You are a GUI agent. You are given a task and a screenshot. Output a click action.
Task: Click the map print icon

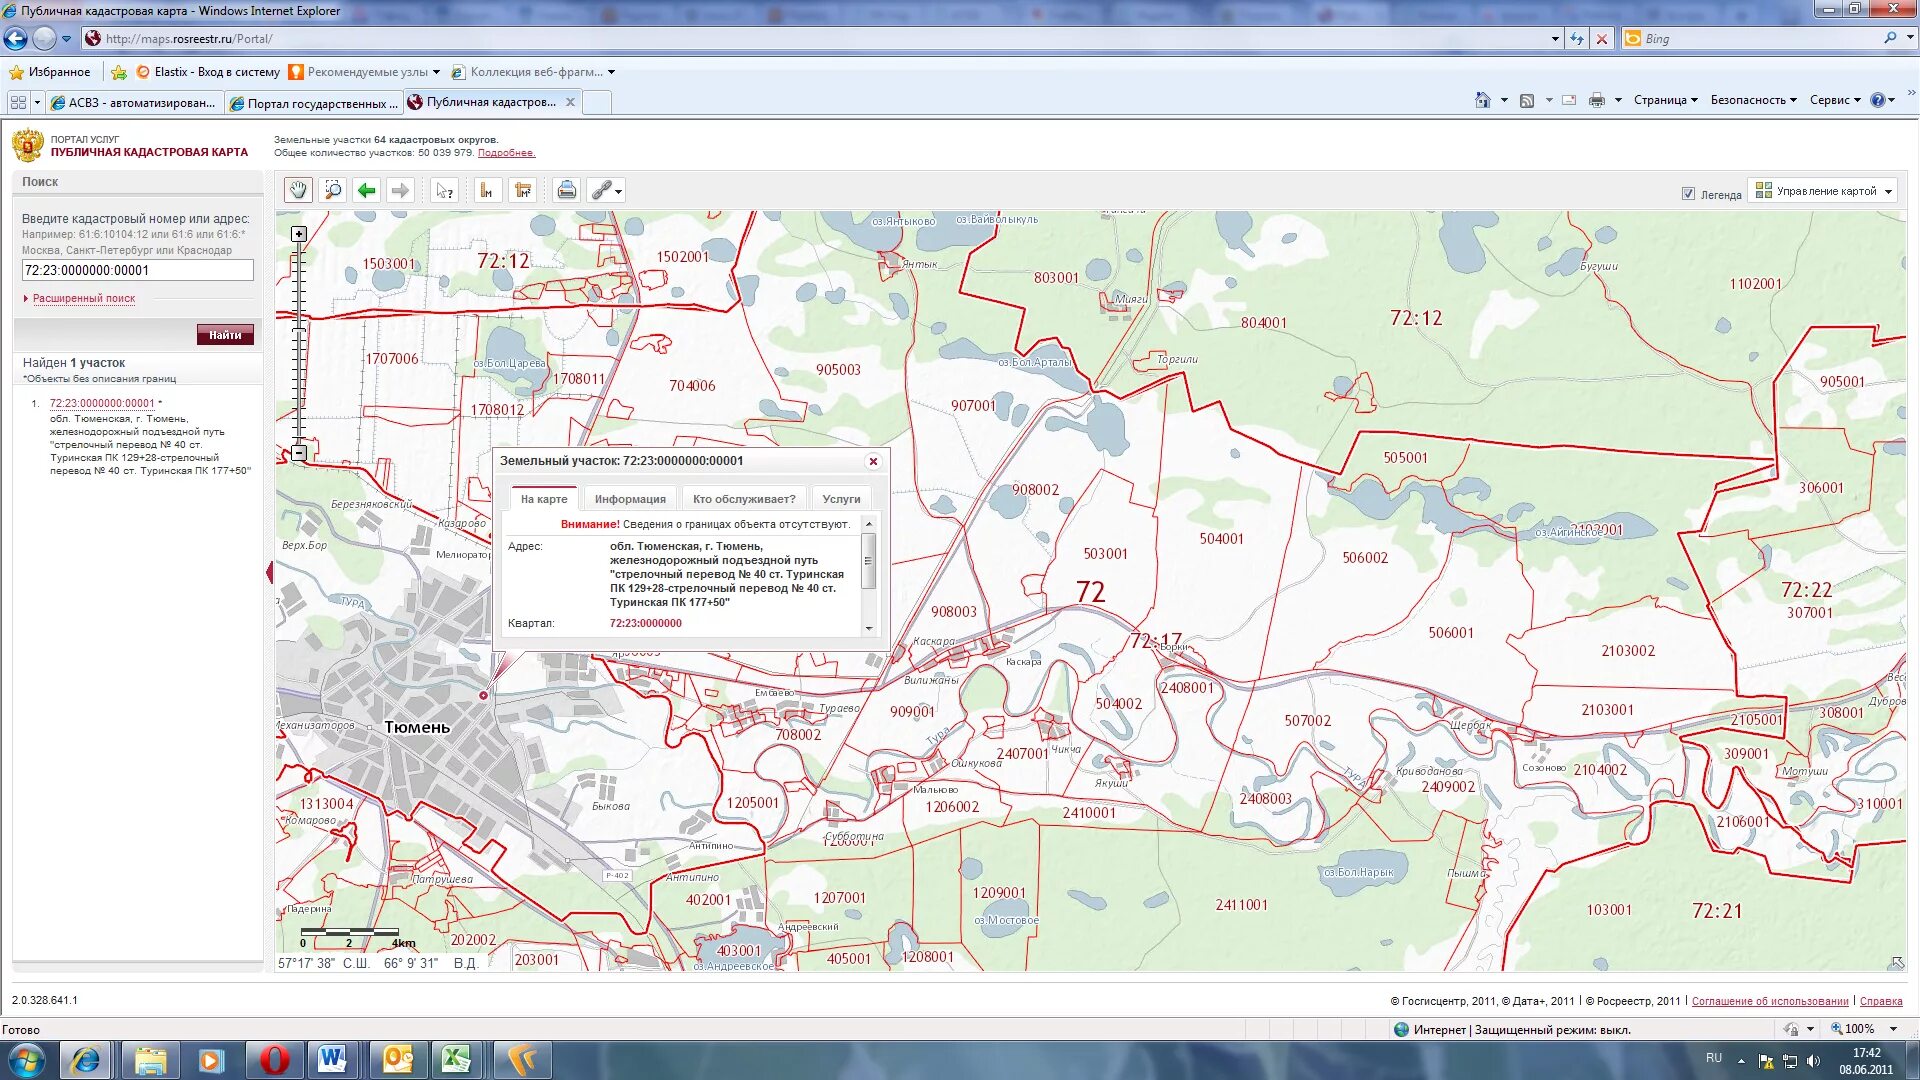(566, 190)
